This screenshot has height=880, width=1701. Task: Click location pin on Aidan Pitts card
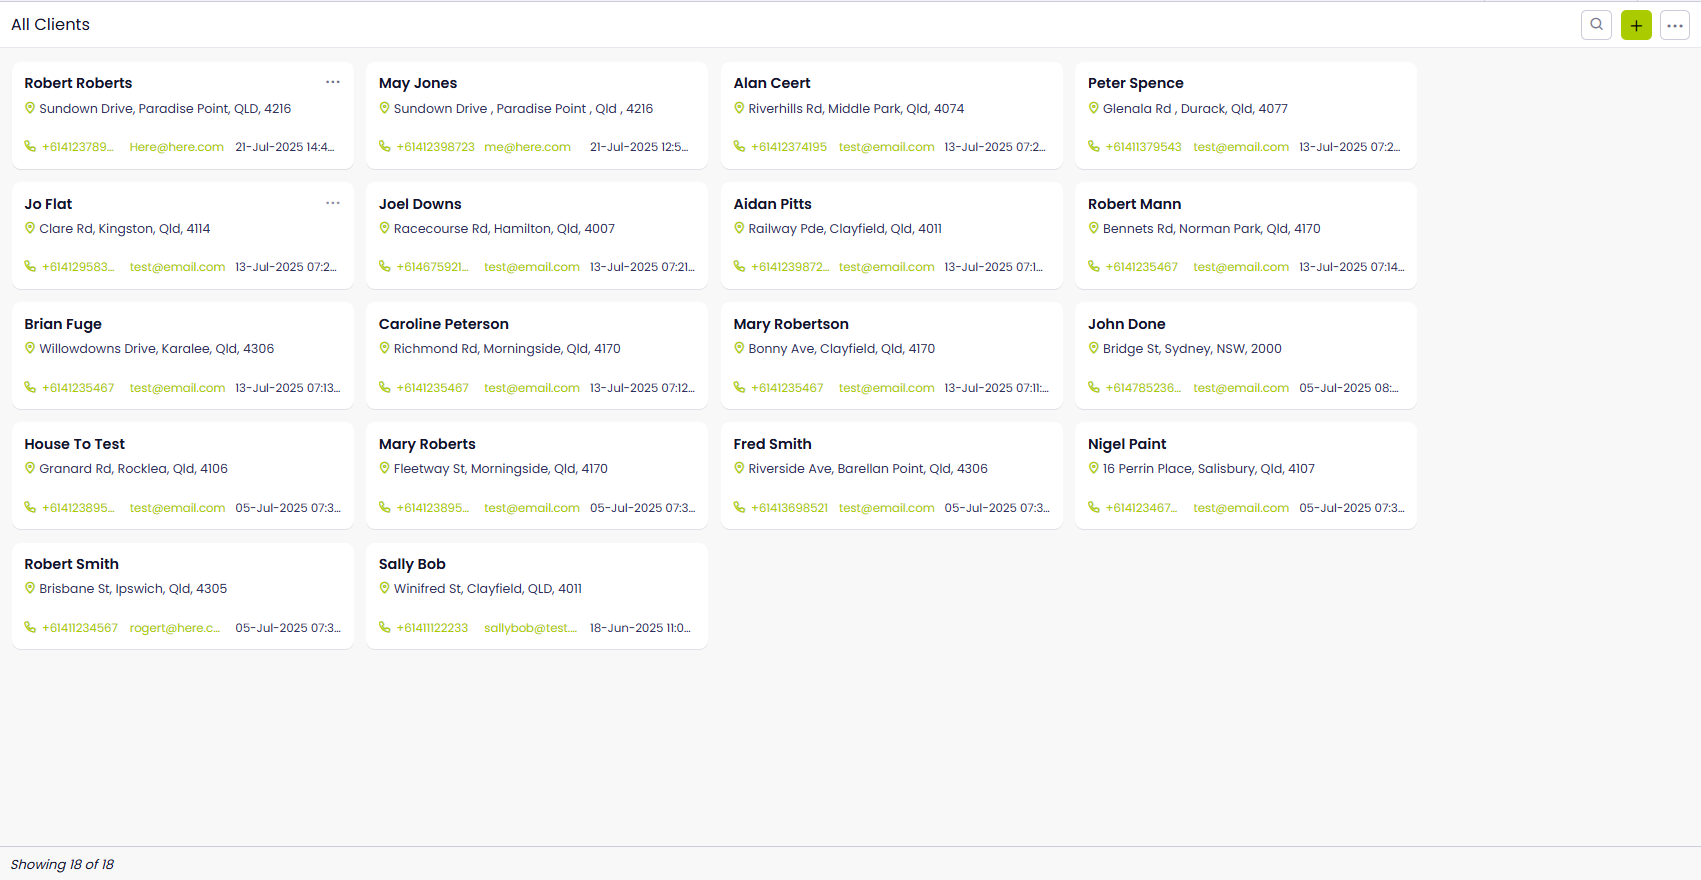point(739,228)
